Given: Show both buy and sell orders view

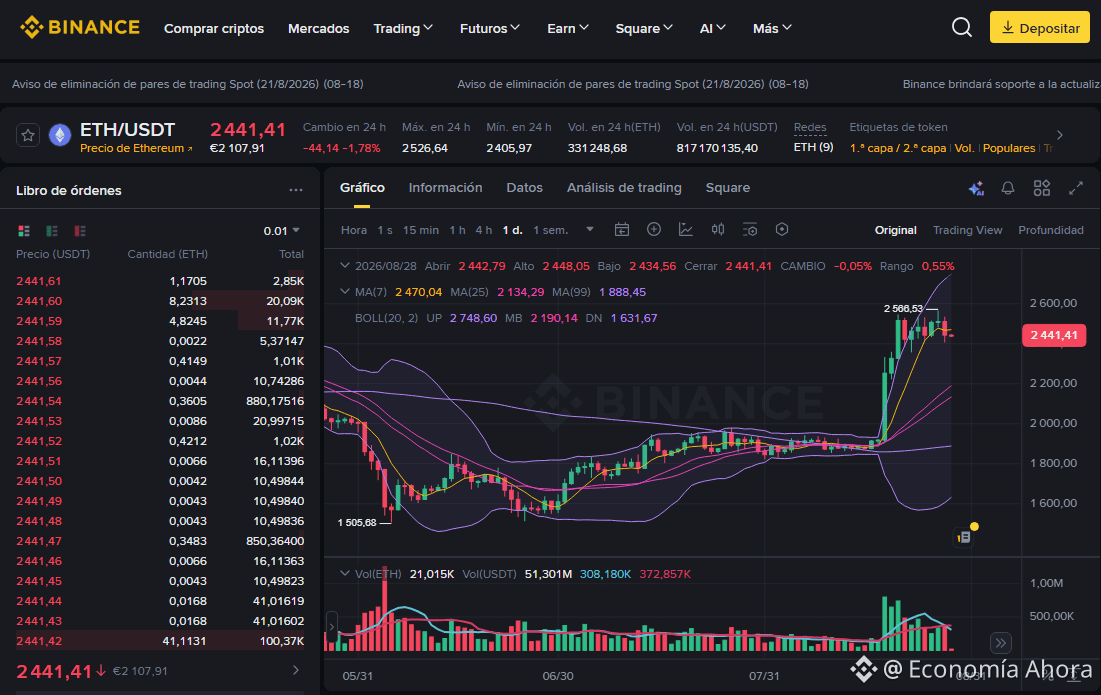Looking at the screenshot, I should click(x=24, y=231).
